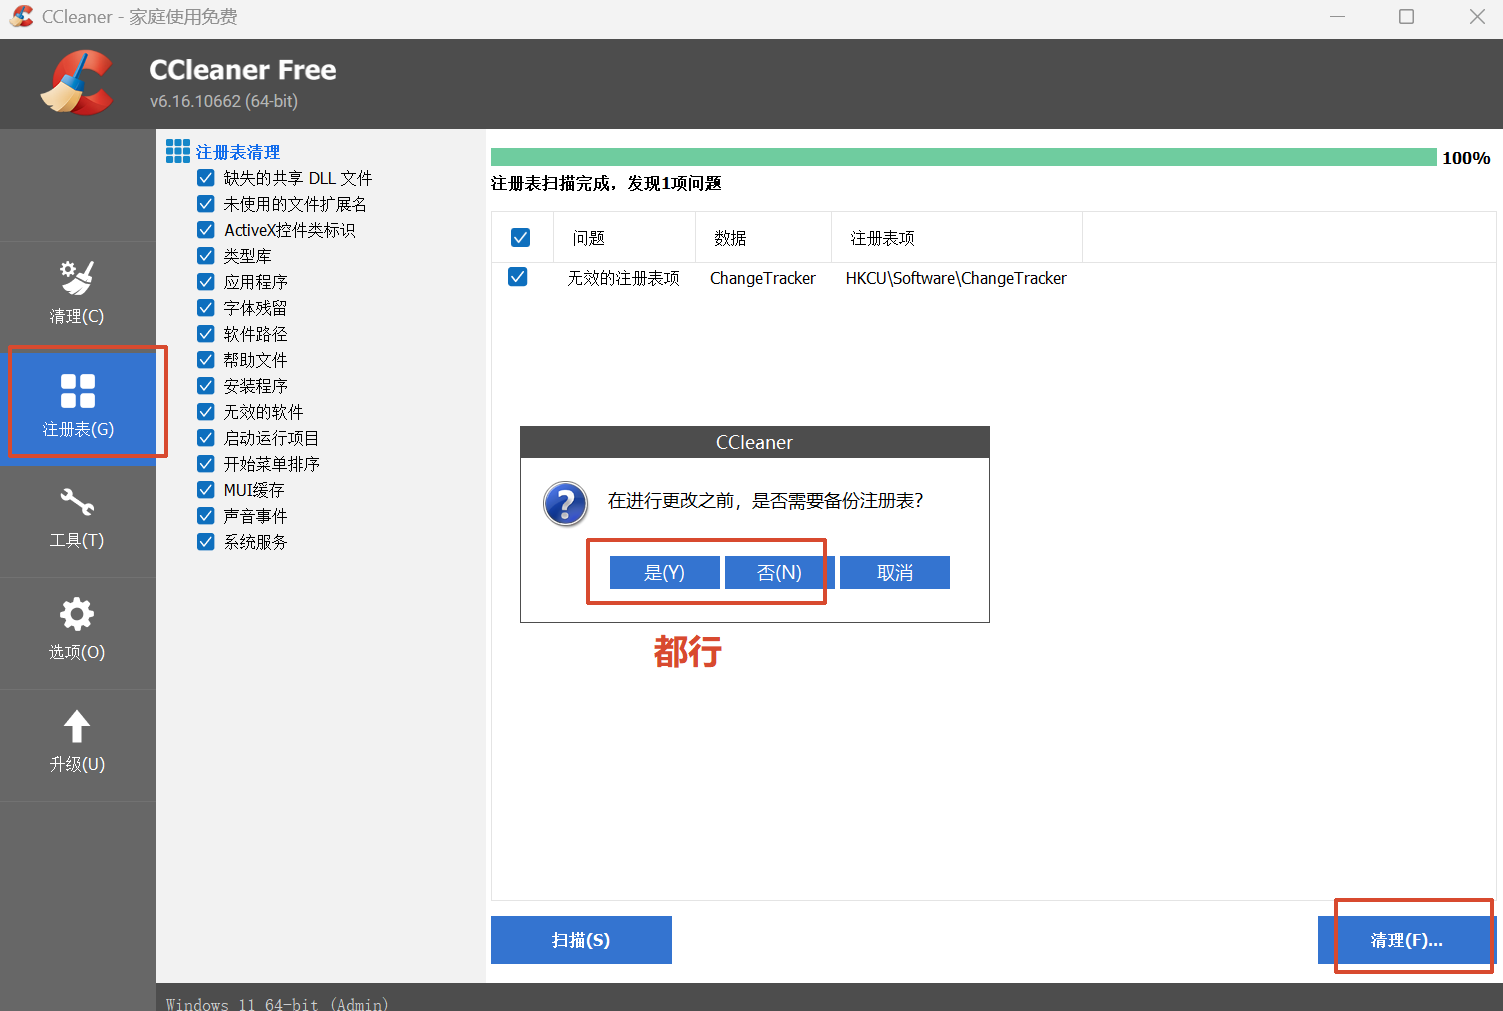Click 否(N) to skip backup
1503x1011 pixels.
780,573
